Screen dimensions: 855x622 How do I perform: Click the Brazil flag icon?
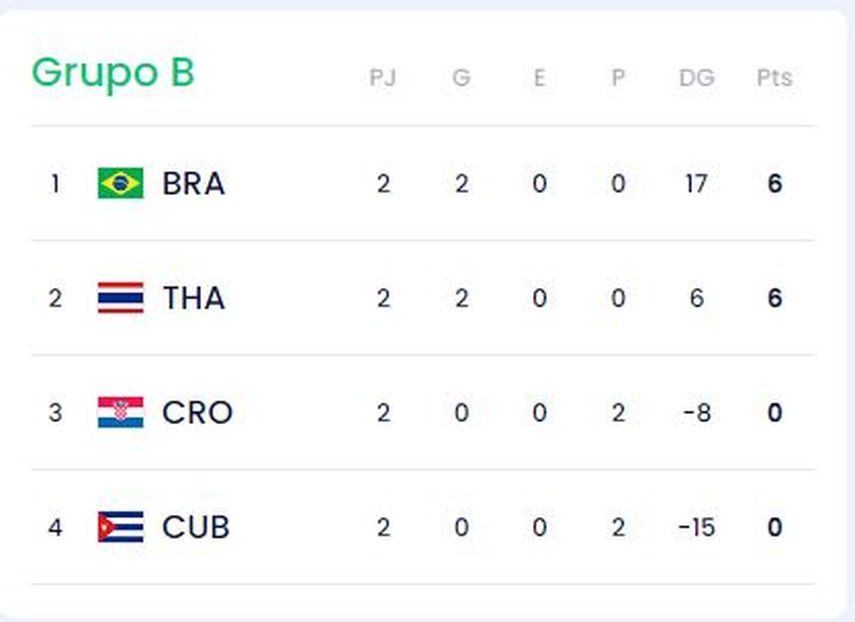[x=120, y=183]
